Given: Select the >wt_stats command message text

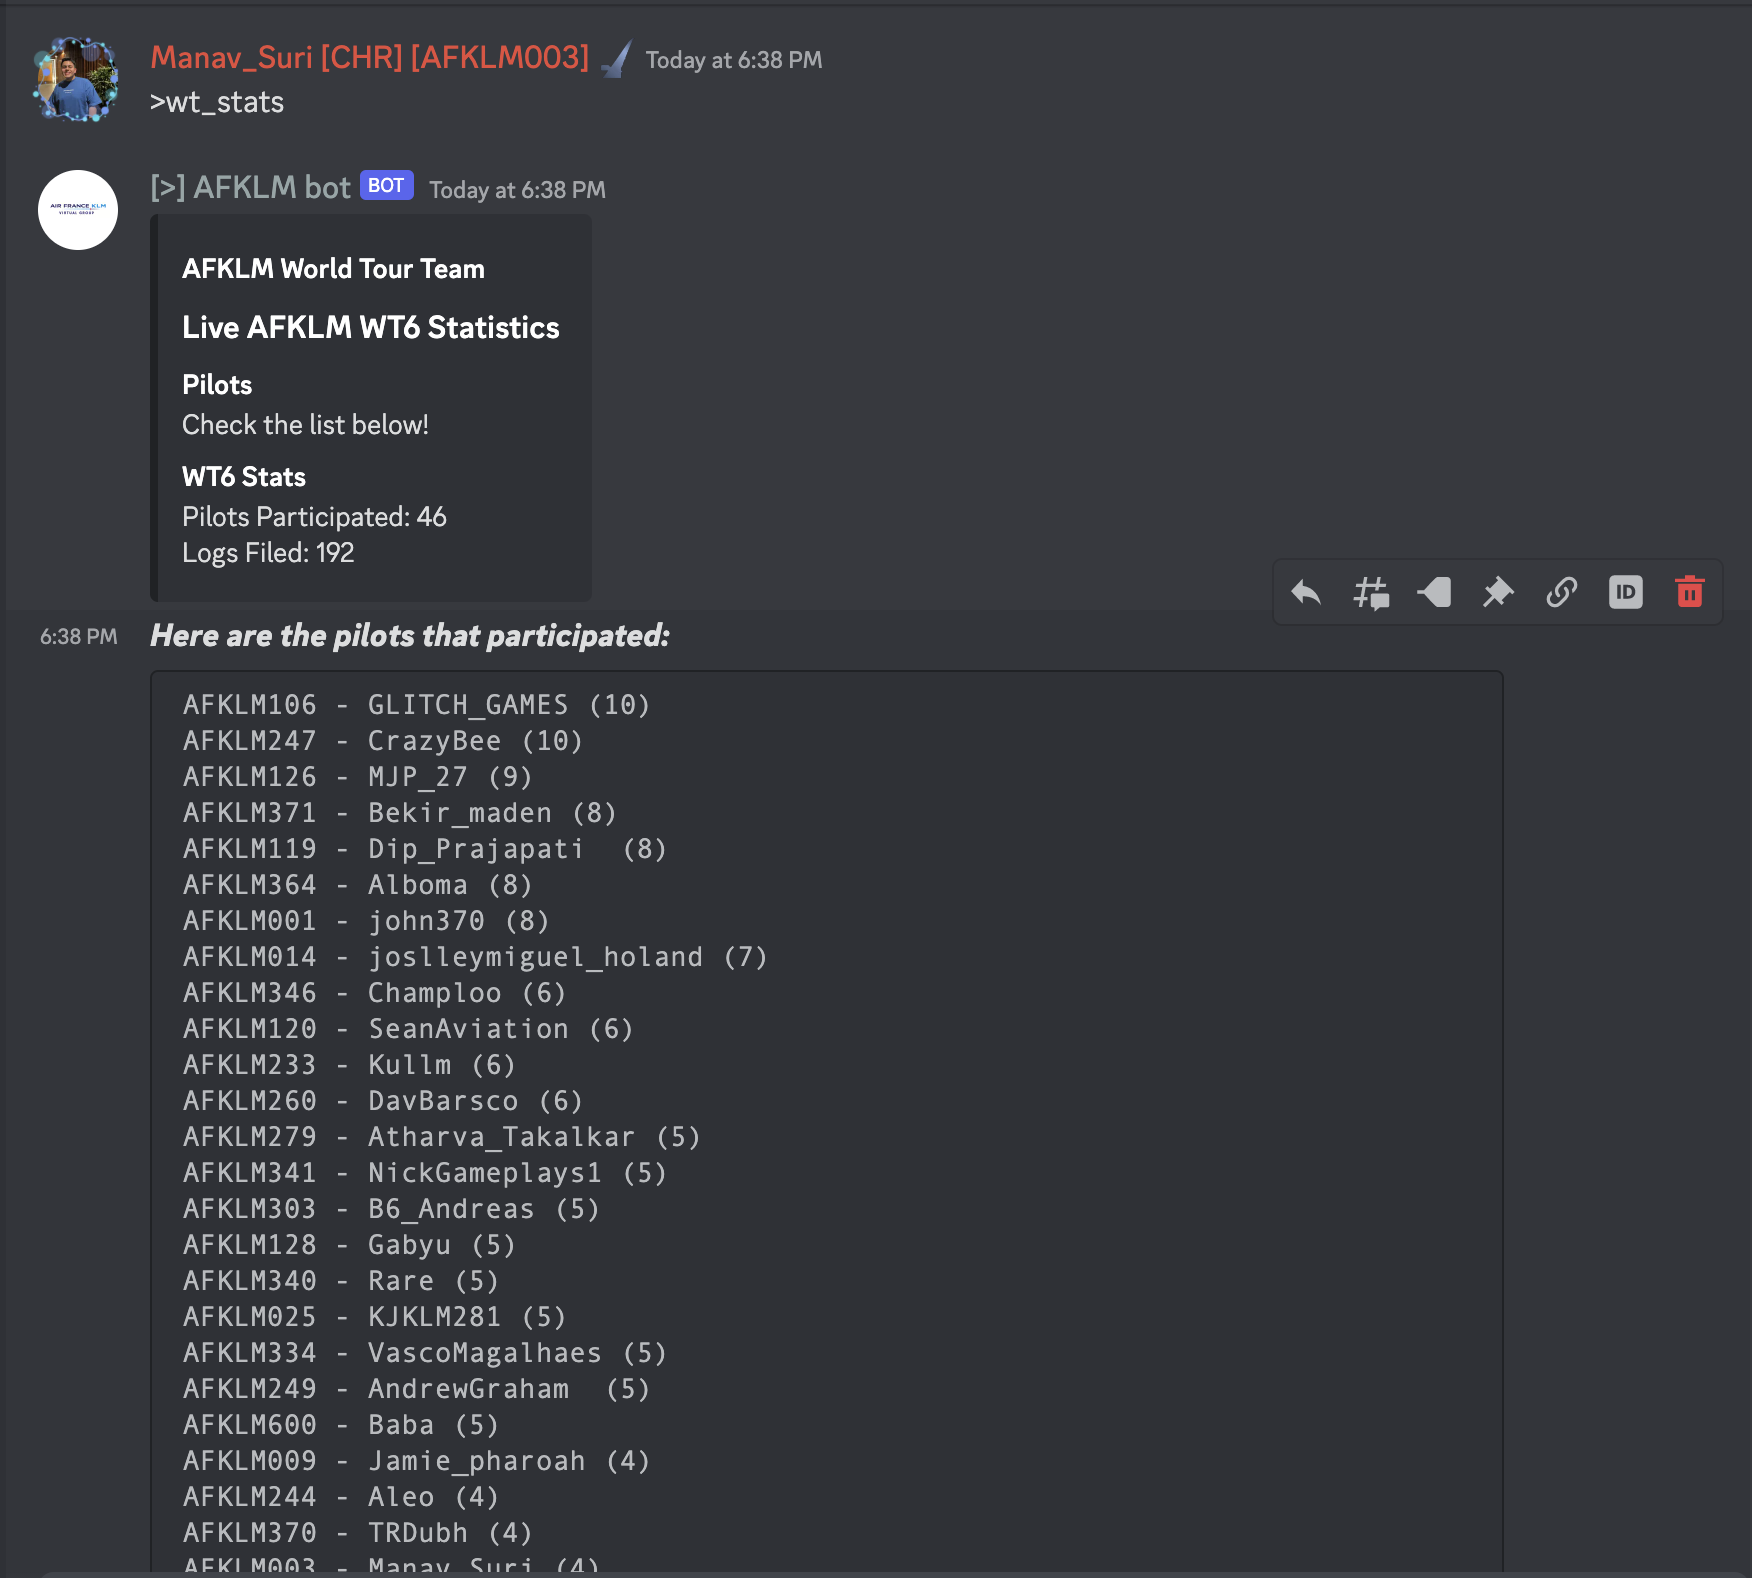Looking at the screenshot, I should (x=217, y=102).
